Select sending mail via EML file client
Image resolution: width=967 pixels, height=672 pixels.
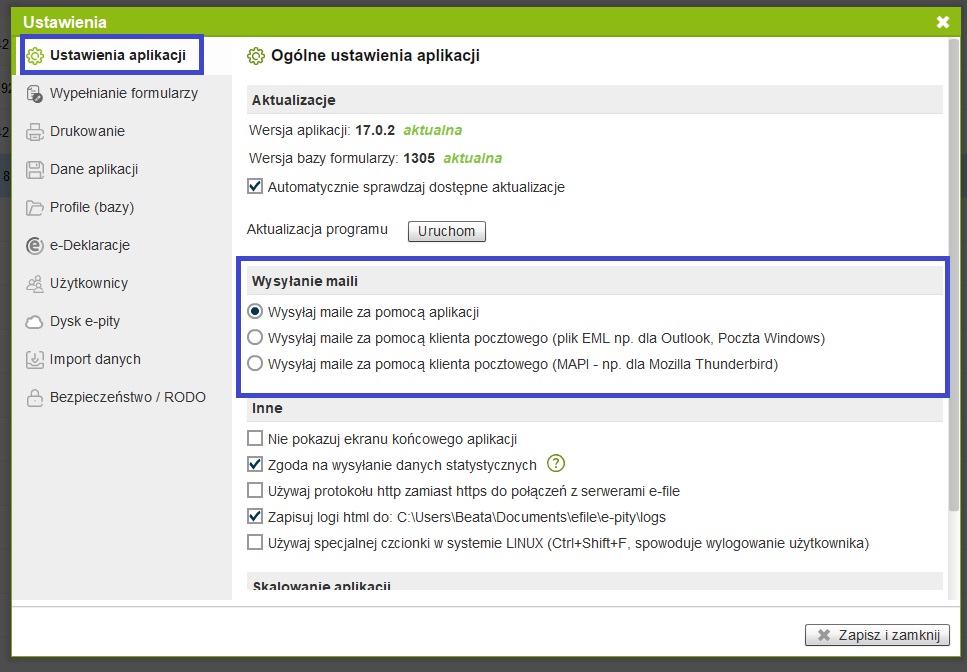(x=255, y=338)
